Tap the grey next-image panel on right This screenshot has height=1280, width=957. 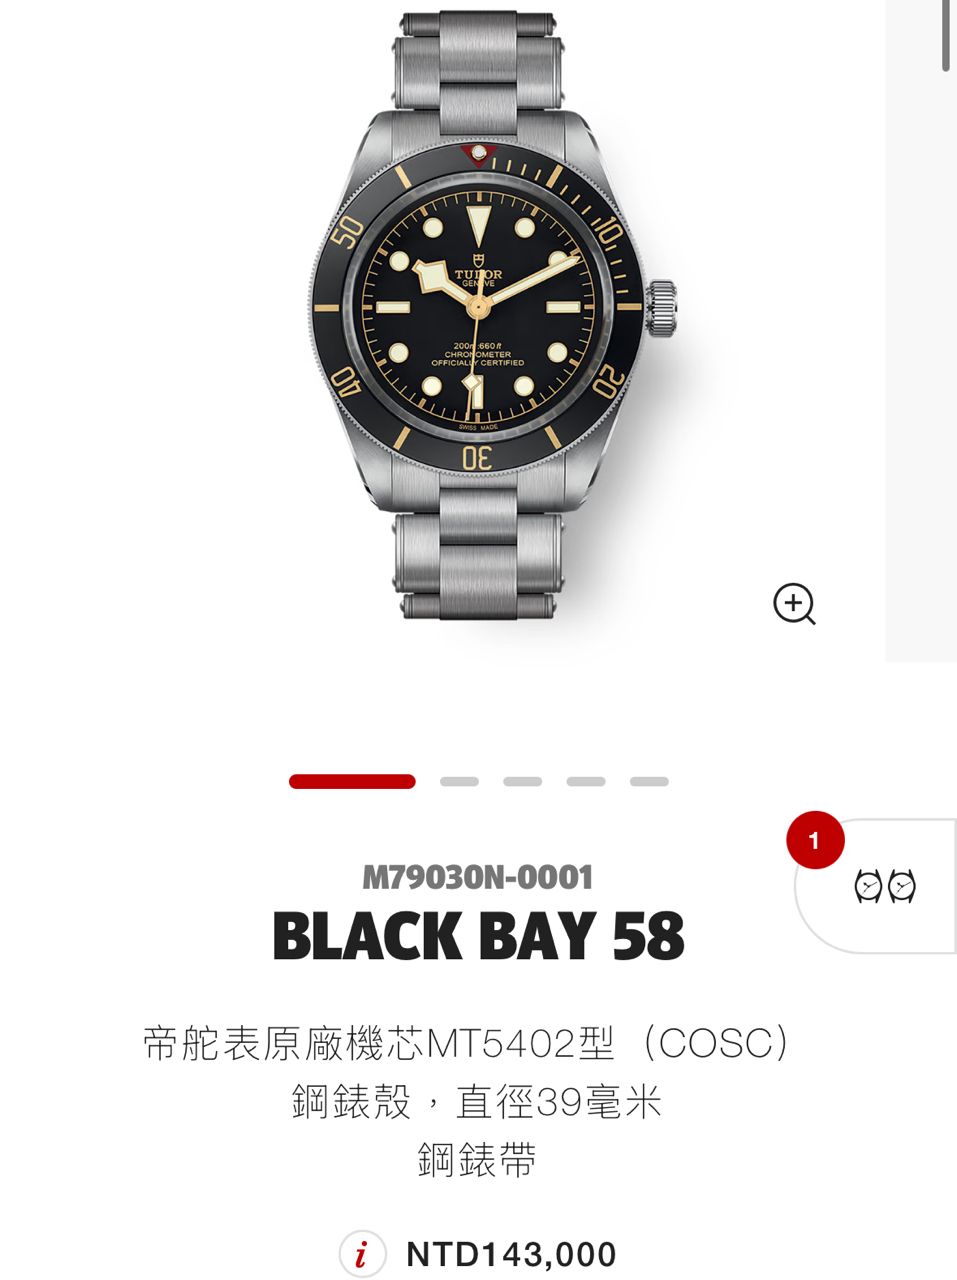click(921, 330)
